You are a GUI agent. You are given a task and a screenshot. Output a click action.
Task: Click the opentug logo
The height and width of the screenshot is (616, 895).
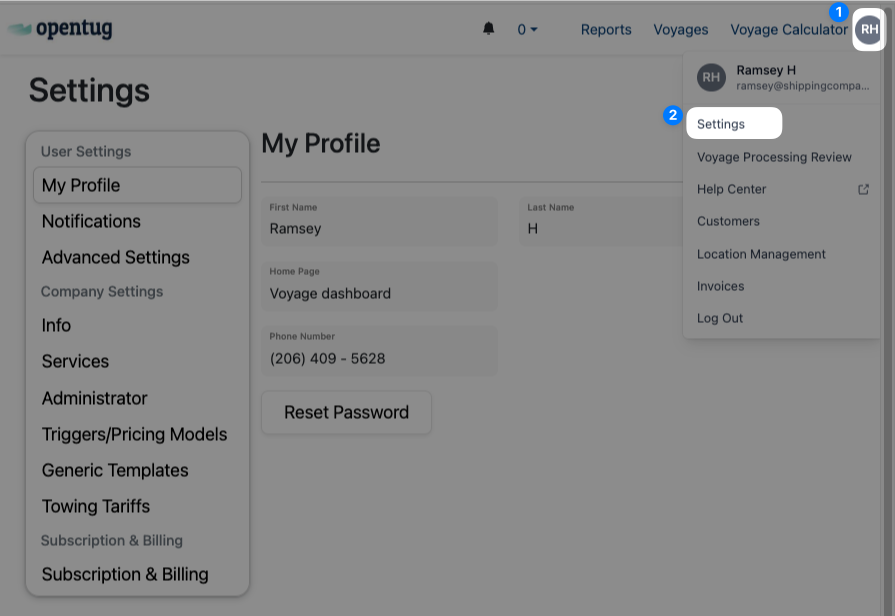(x=60, y=29)
